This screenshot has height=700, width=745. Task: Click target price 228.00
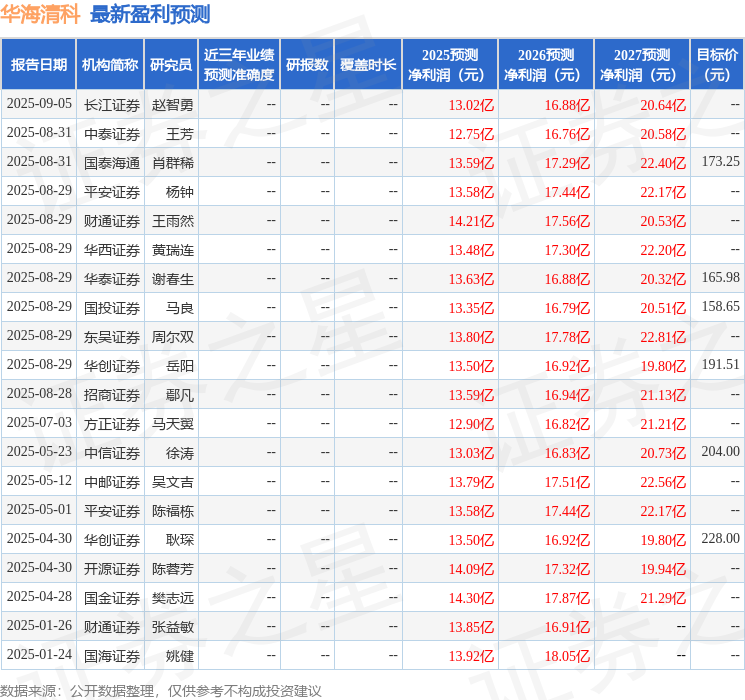click(721, 538)
